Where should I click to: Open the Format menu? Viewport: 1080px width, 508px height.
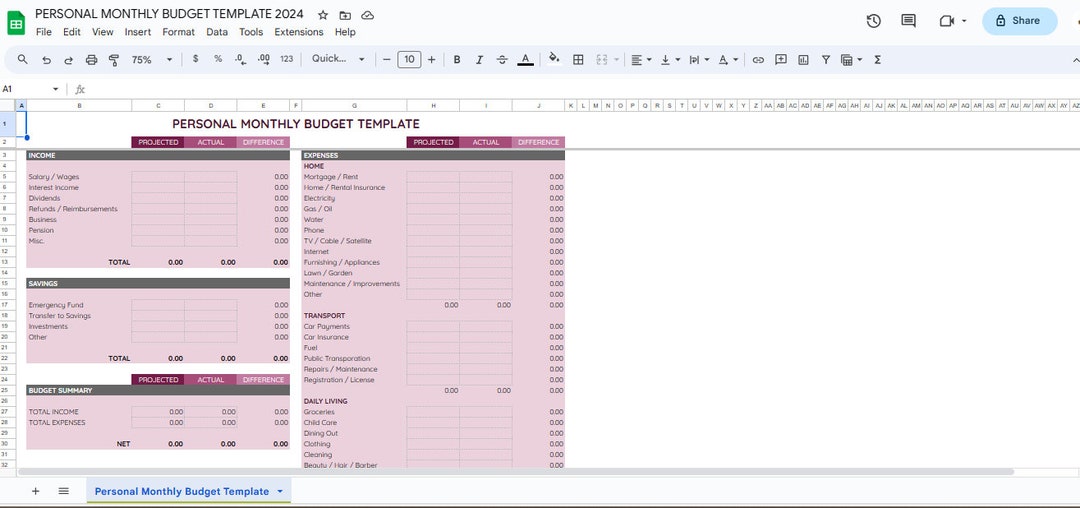tap(178, 32)
